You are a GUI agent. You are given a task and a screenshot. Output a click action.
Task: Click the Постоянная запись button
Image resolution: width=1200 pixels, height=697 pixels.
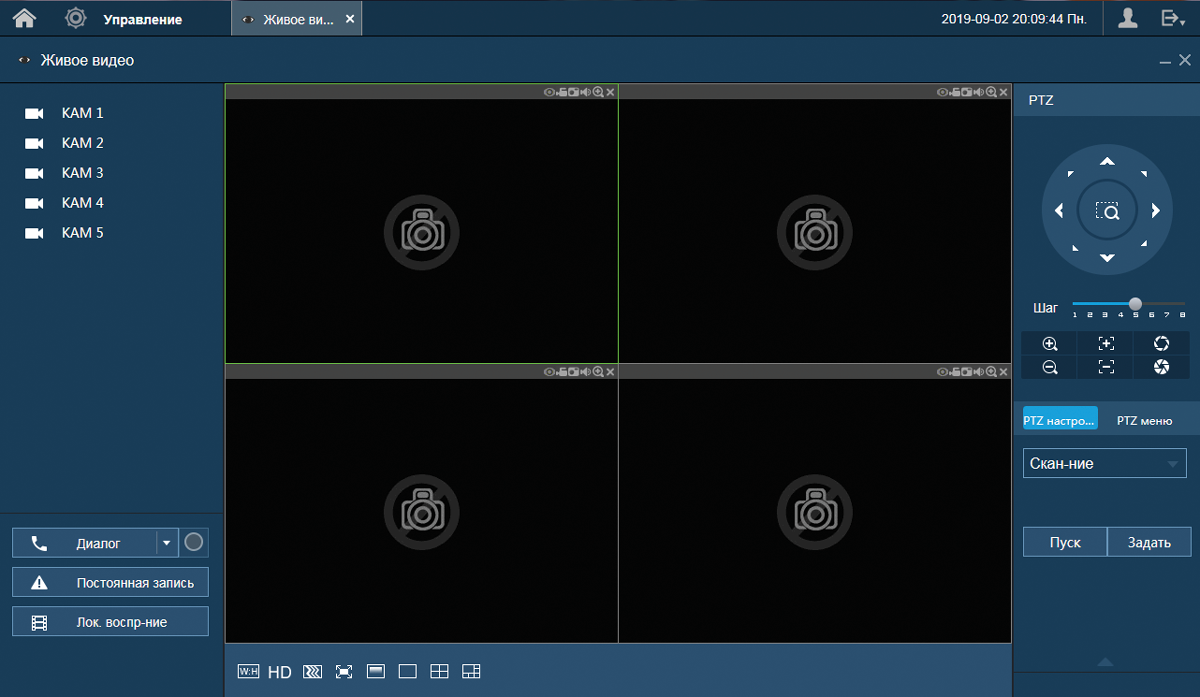pyautogui.click(x=111, y=582)
